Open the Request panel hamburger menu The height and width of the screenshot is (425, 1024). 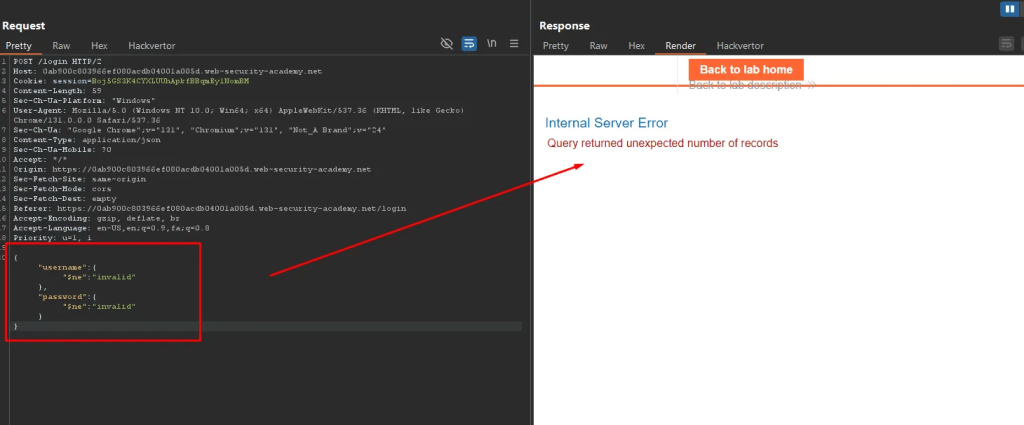click(x=514, y=44)
